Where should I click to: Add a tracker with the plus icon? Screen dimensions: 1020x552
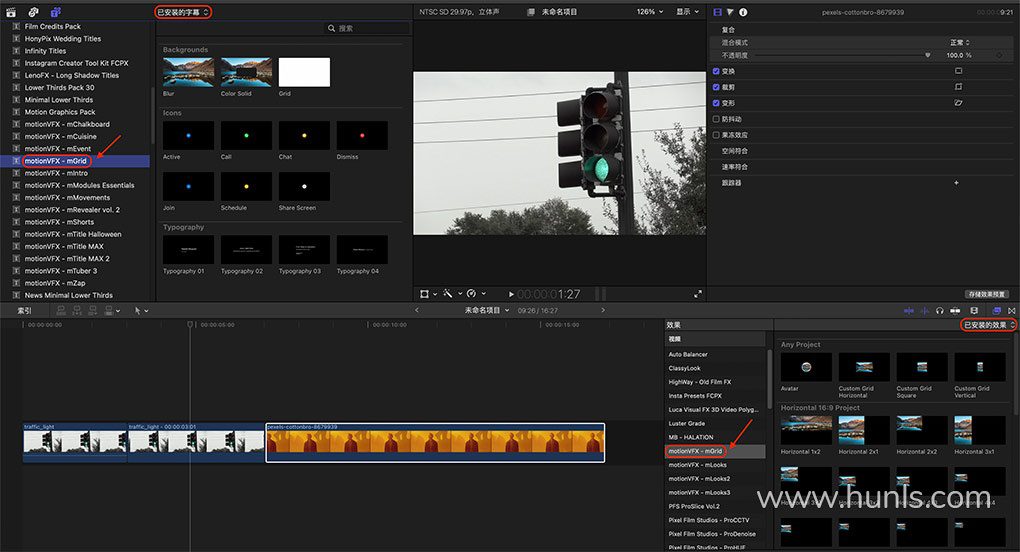click(956, 183)
